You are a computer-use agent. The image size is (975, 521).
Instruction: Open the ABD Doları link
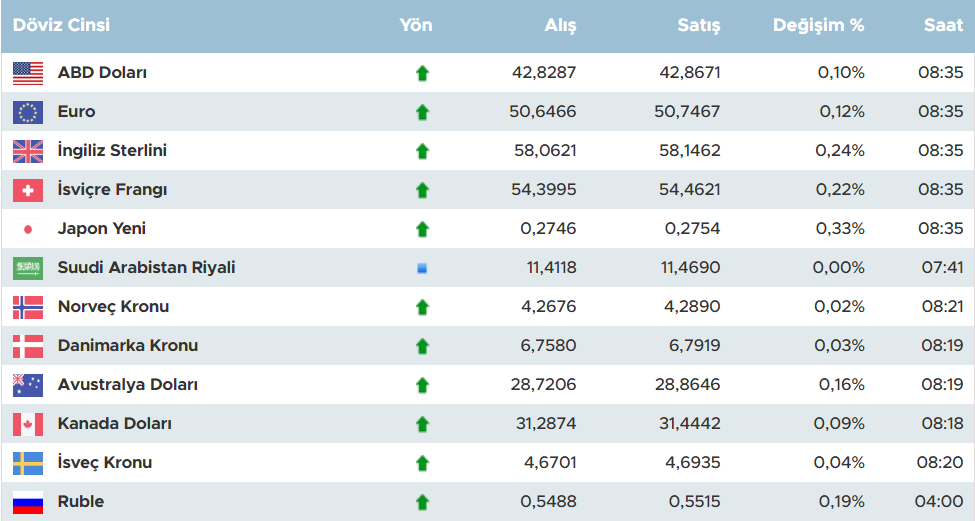[103, 73]
